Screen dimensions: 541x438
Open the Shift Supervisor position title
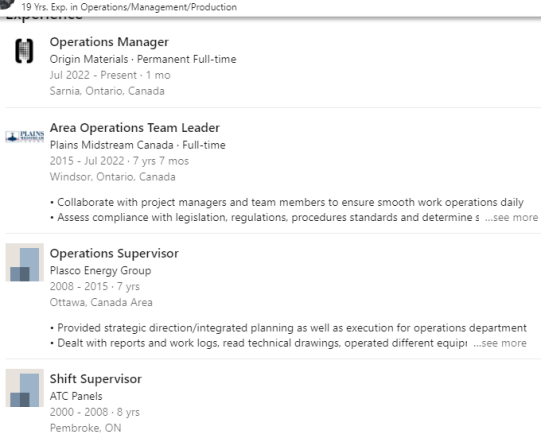(x=96, y=379)
